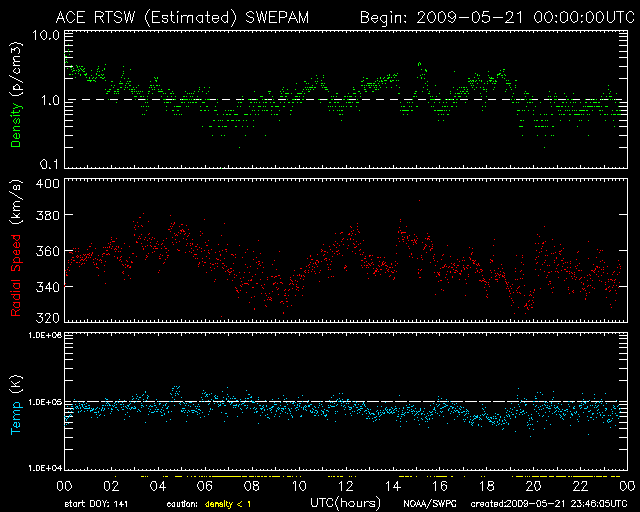Click the '400' speed tick label
This screenshot has width=640, height=512.
(x=47, y=183)
